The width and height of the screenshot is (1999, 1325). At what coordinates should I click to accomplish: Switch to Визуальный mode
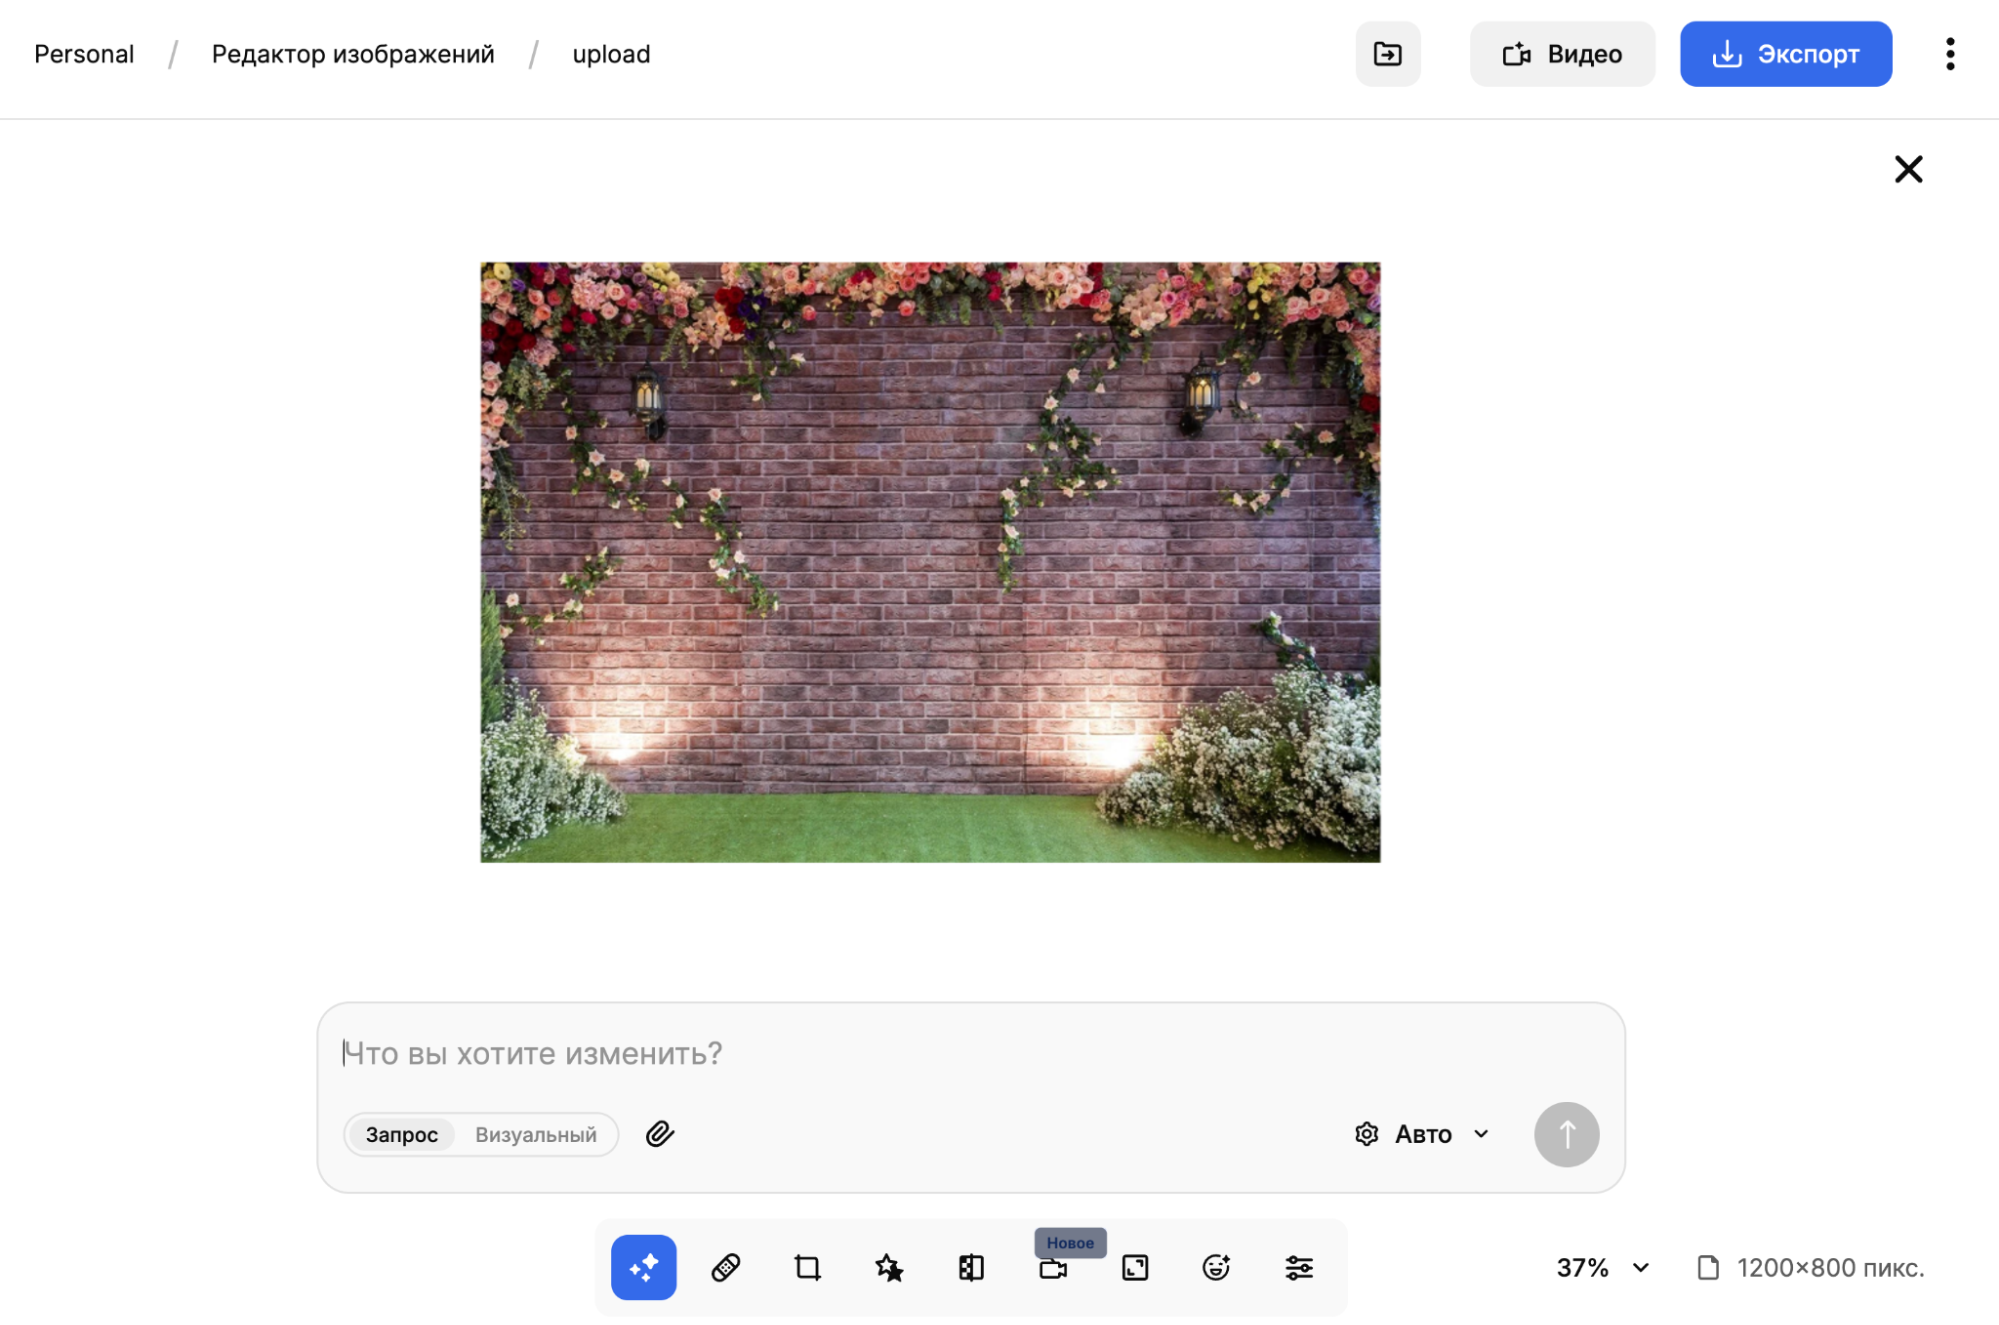535,1134
